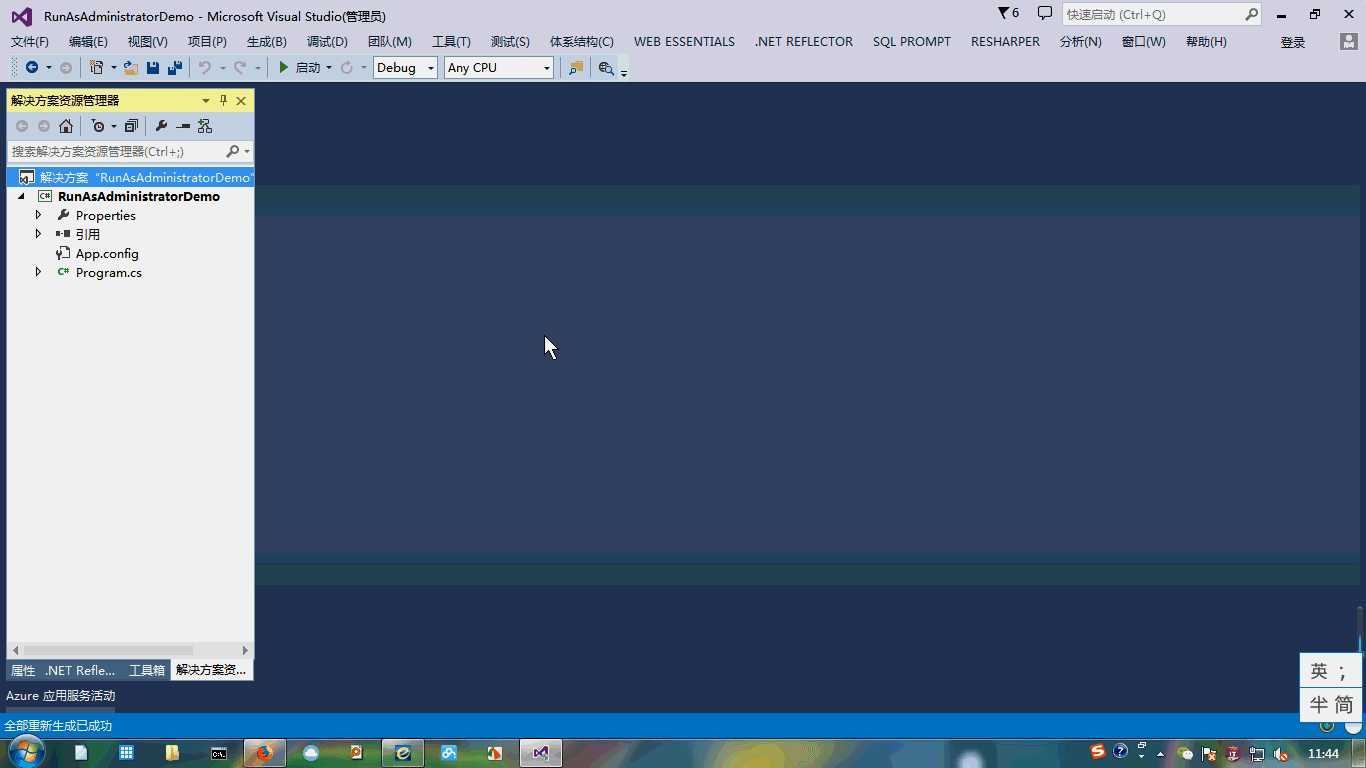
Task: Click the Sogou input method tray icon
Action: 1098,752
